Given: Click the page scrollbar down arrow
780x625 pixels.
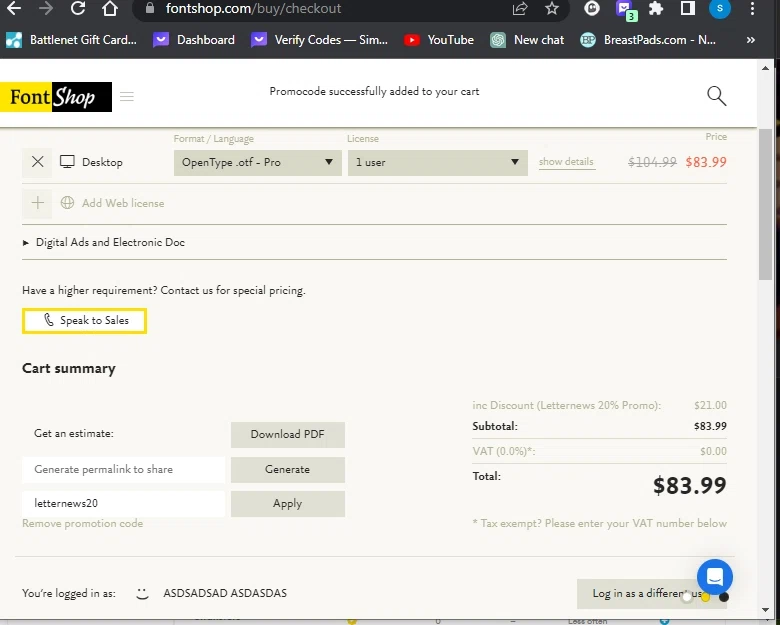Looking at the screenshot, I should click(766, 610).
